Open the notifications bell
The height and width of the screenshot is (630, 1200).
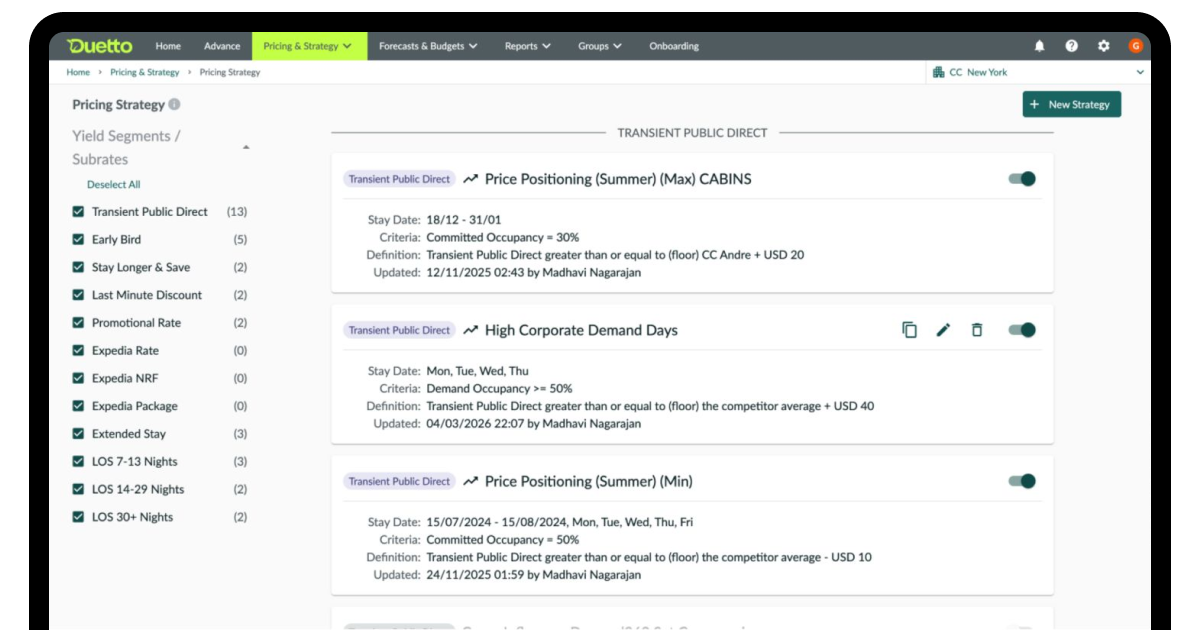tap(1040, 46)
